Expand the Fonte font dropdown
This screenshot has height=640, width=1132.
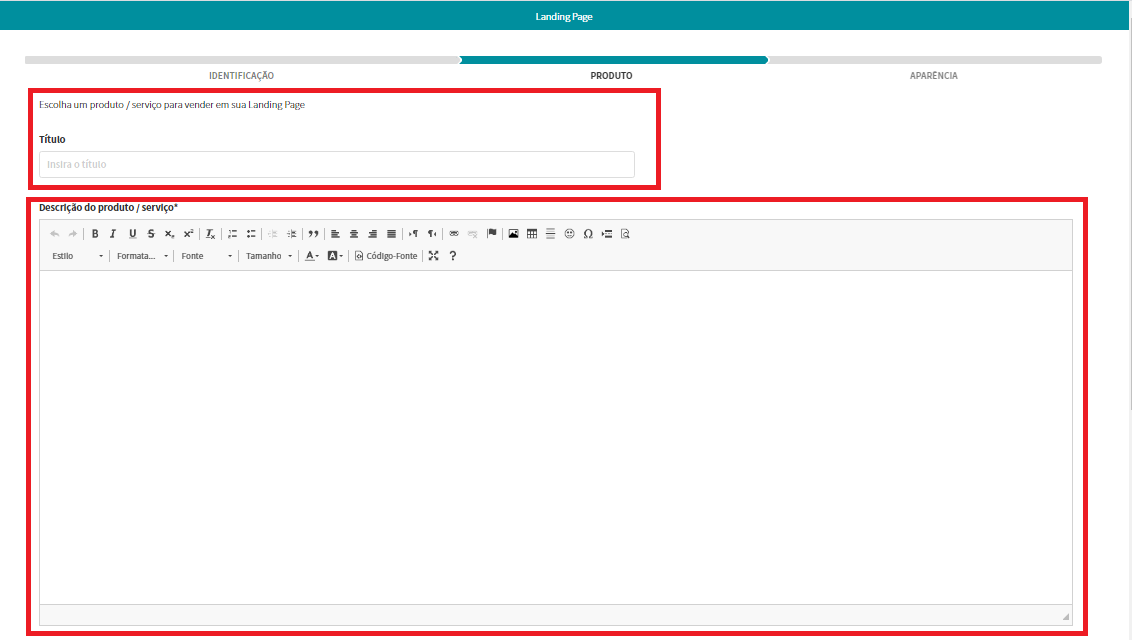click(206, 256)
